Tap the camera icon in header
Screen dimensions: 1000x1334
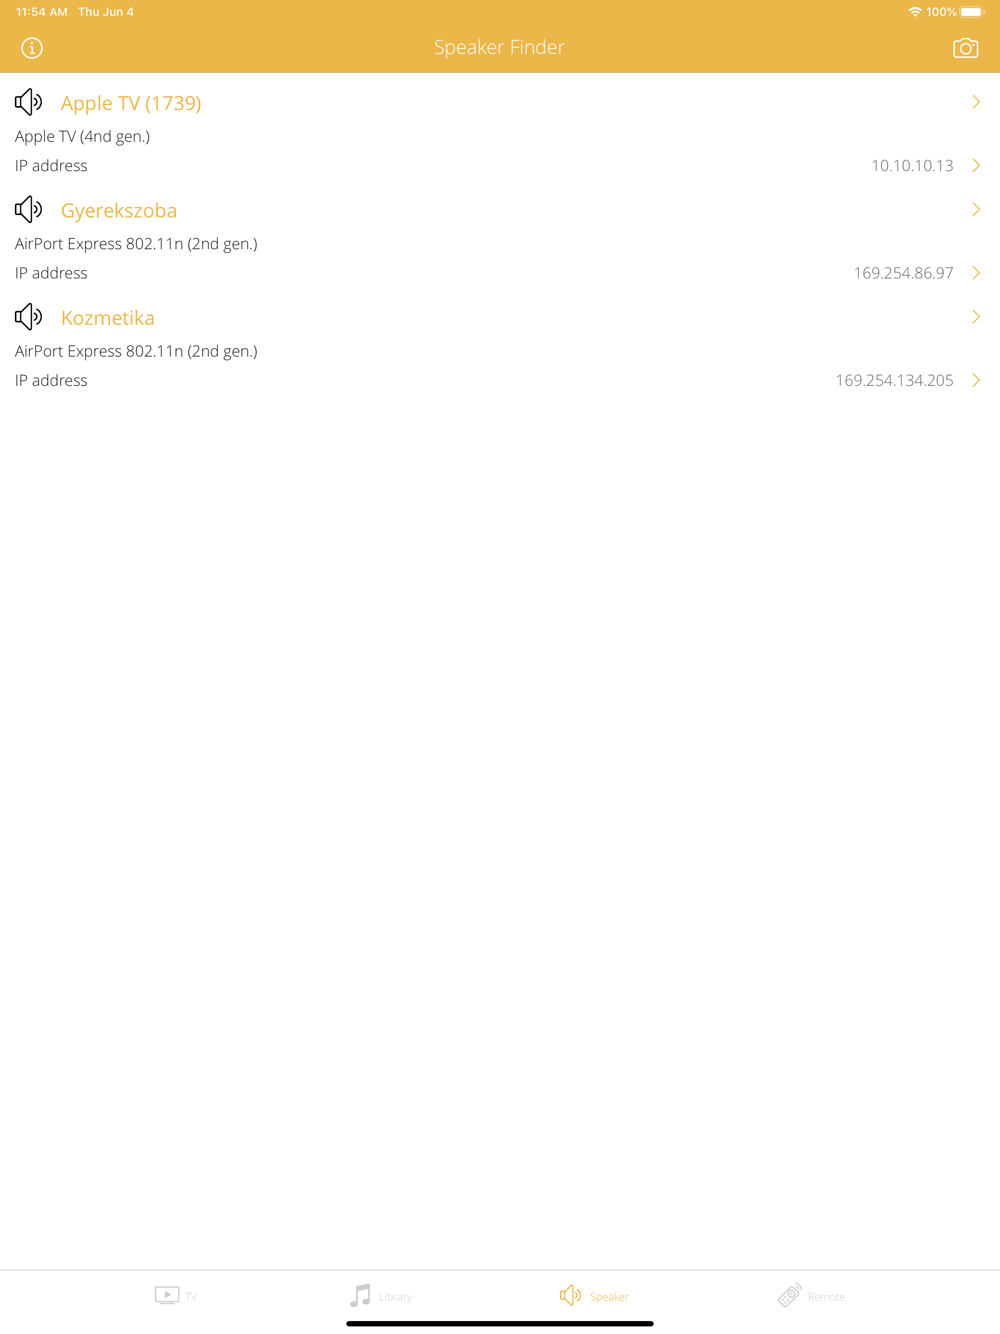tap(965, 48)
